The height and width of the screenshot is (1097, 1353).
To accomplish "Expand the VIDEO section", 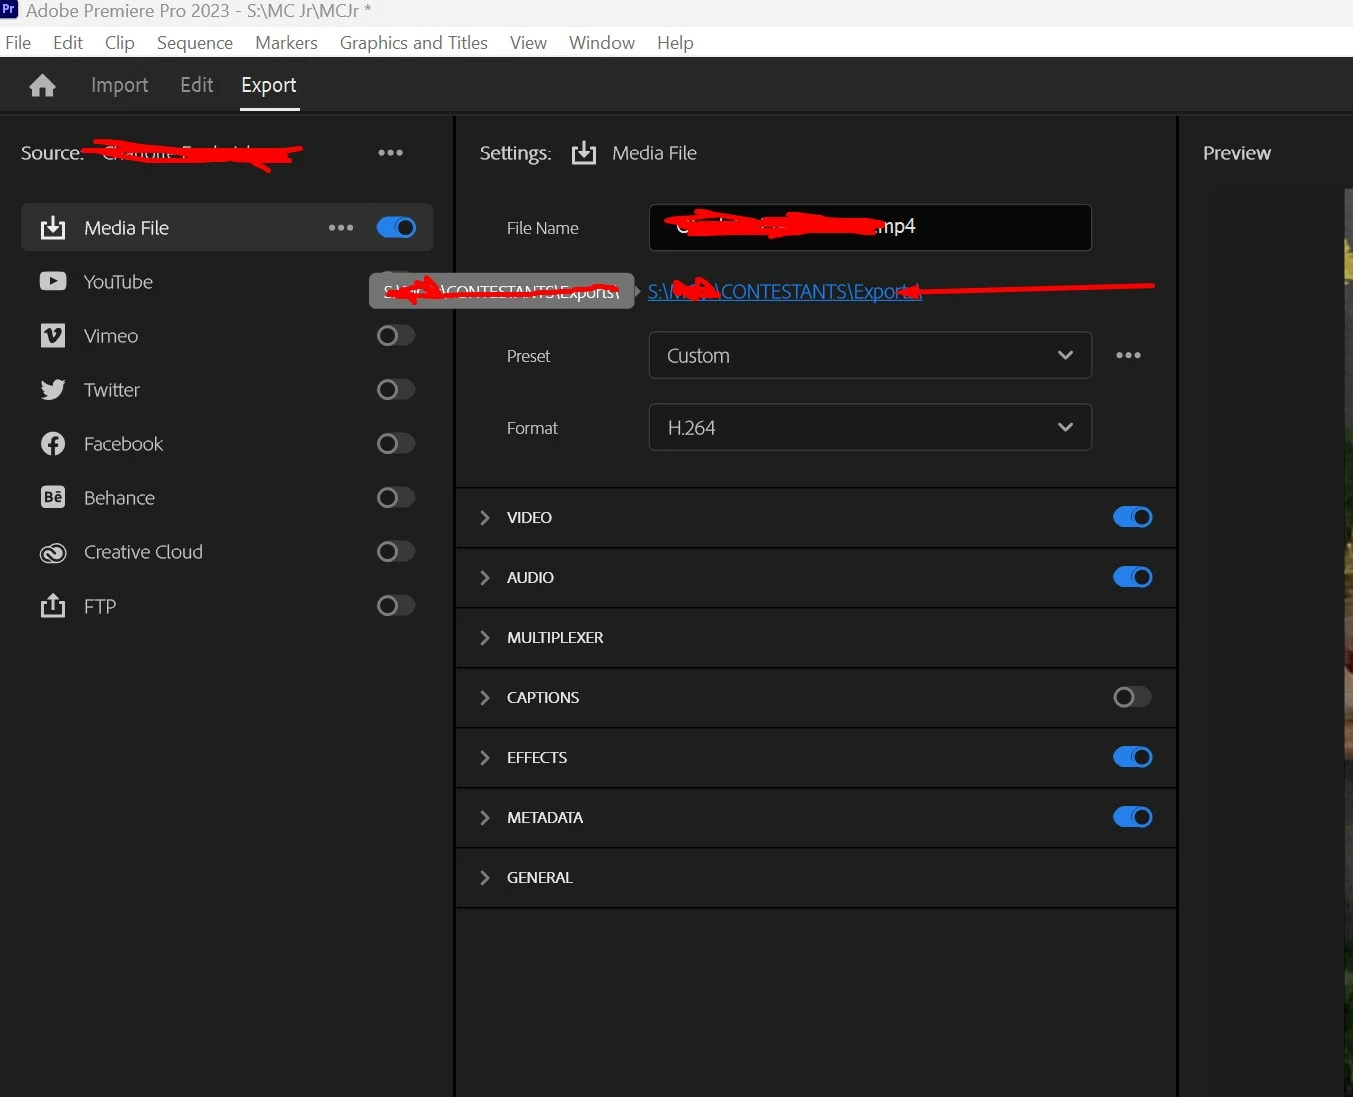I will (485, 518).
